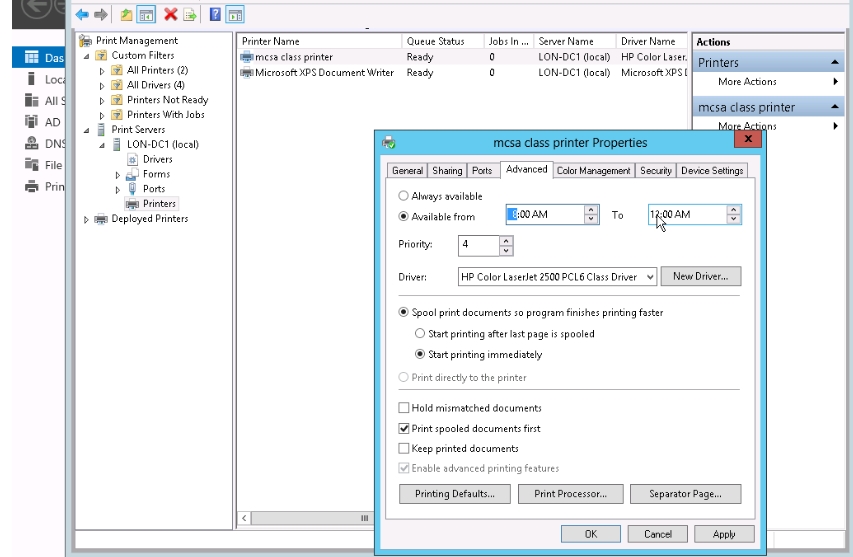
Task: Uncheck Print spooled documents first
Action: tap(404, 428)
